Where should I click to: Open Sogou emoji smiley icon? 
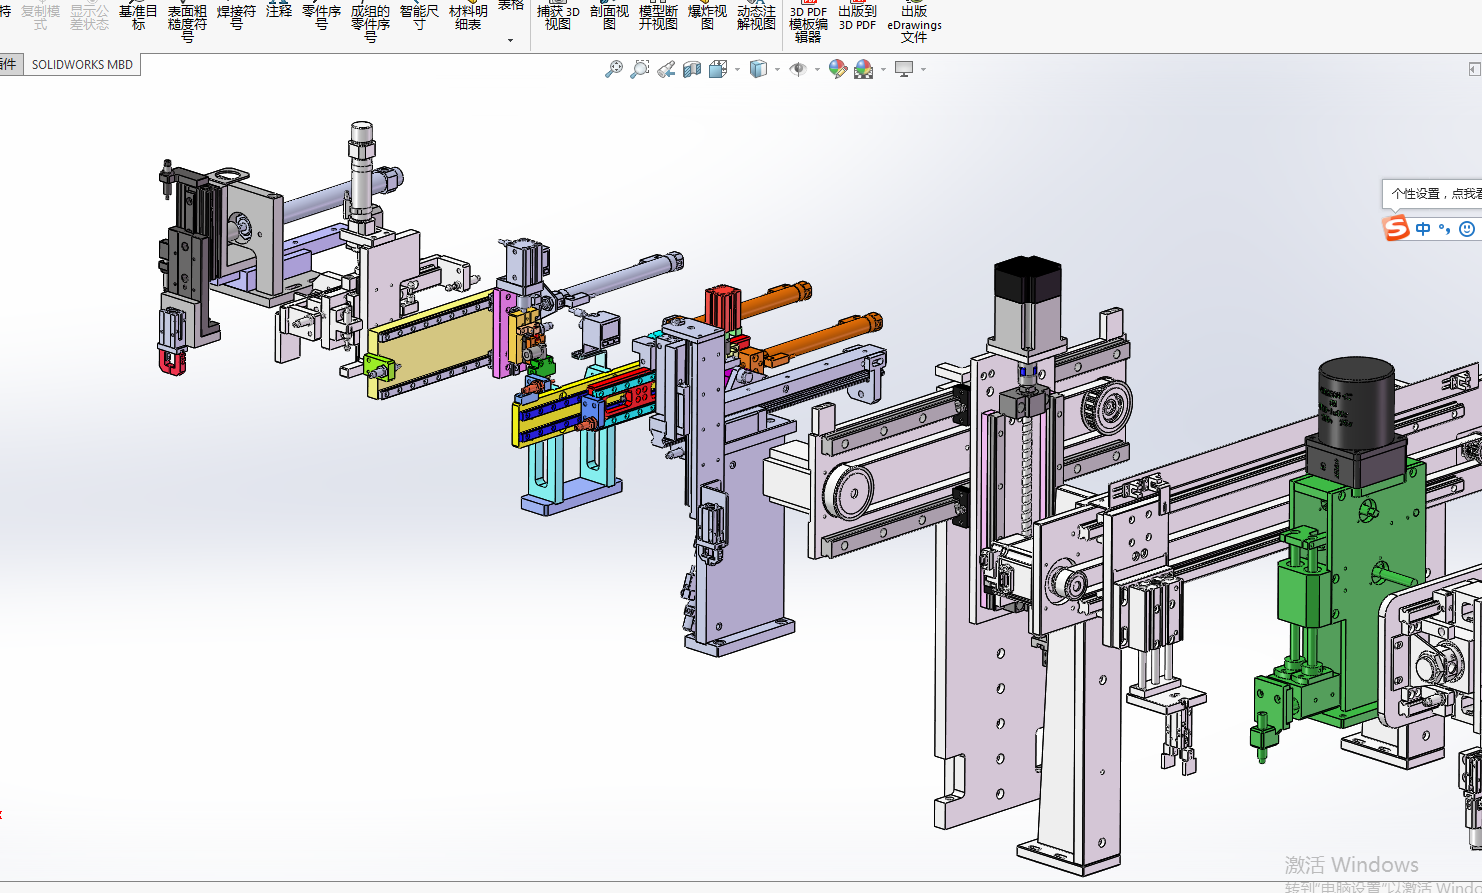[x=1467, y=229]
